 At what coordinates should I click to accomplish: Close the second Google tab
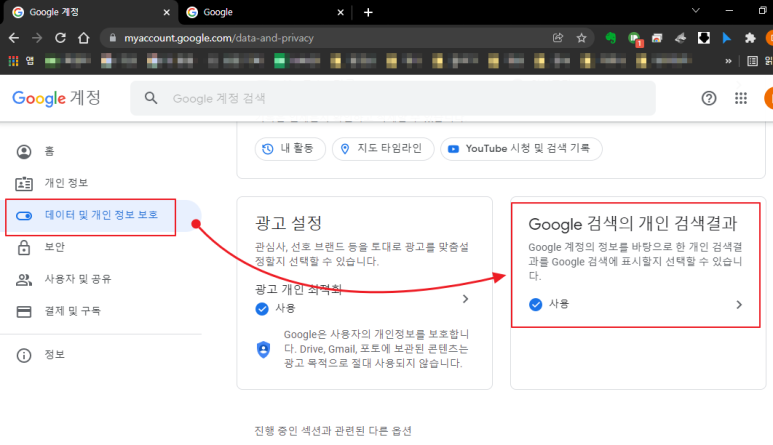[340, 12]
